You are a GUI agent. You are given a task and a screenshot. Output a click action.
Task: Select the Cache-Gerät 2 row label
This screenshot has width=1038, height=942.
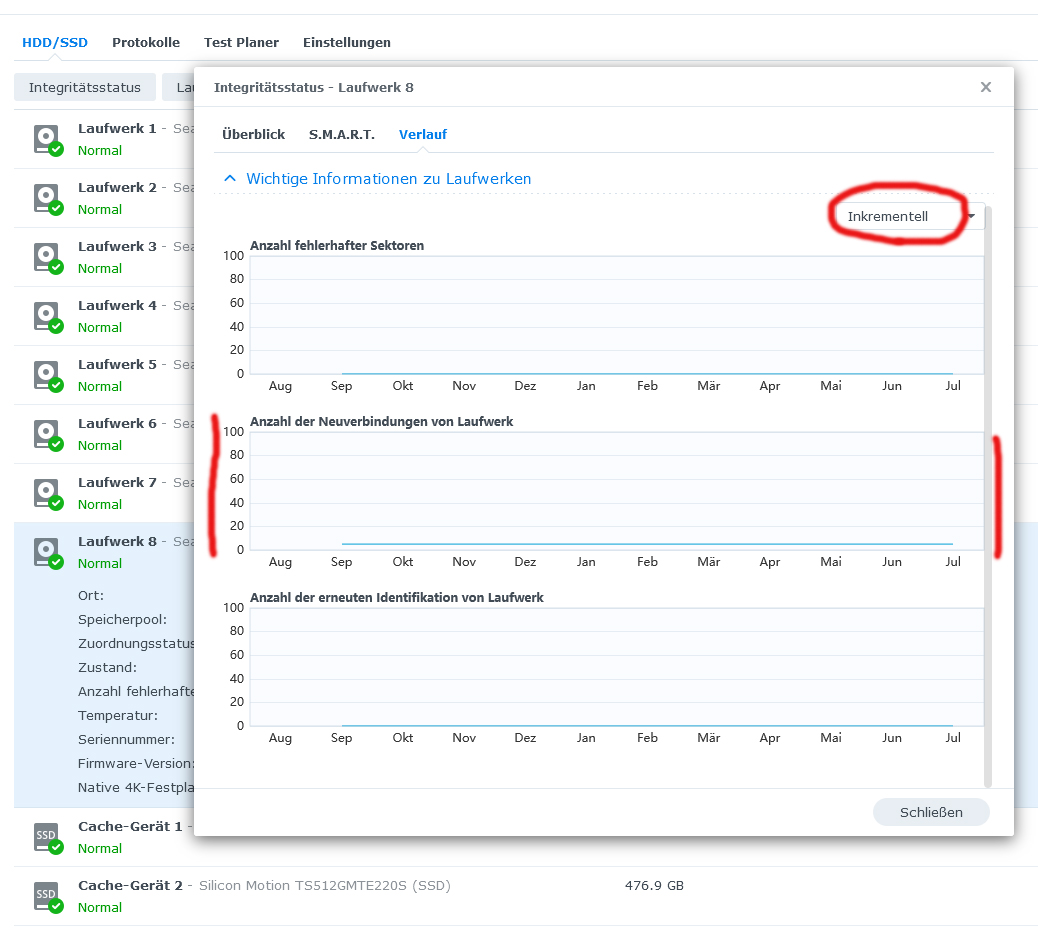click(x=130, y=885)
